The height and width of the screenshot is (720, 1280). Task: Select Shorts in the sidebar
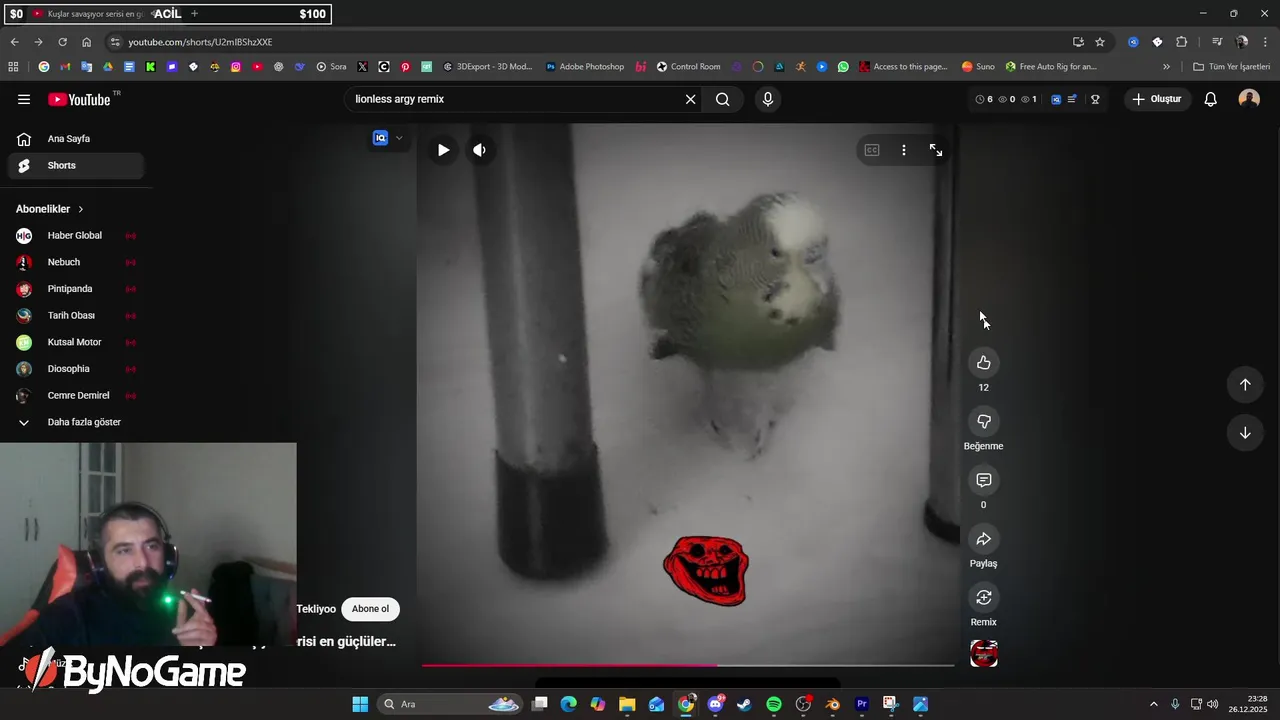76,166
